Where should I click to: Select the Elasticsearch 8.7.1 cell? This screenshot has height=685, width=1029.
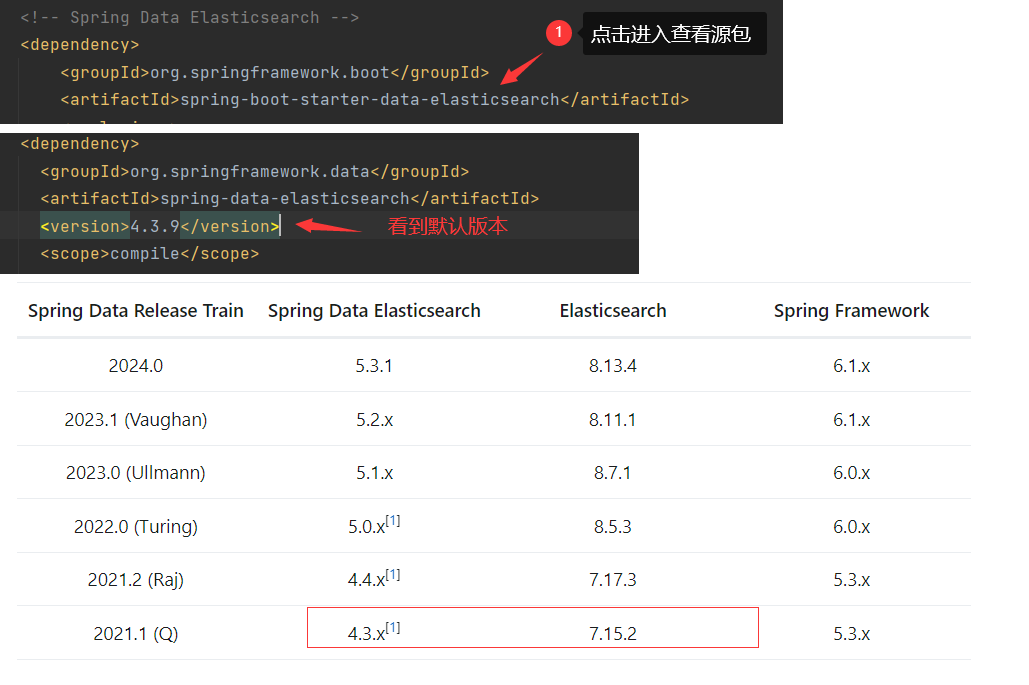613,473
